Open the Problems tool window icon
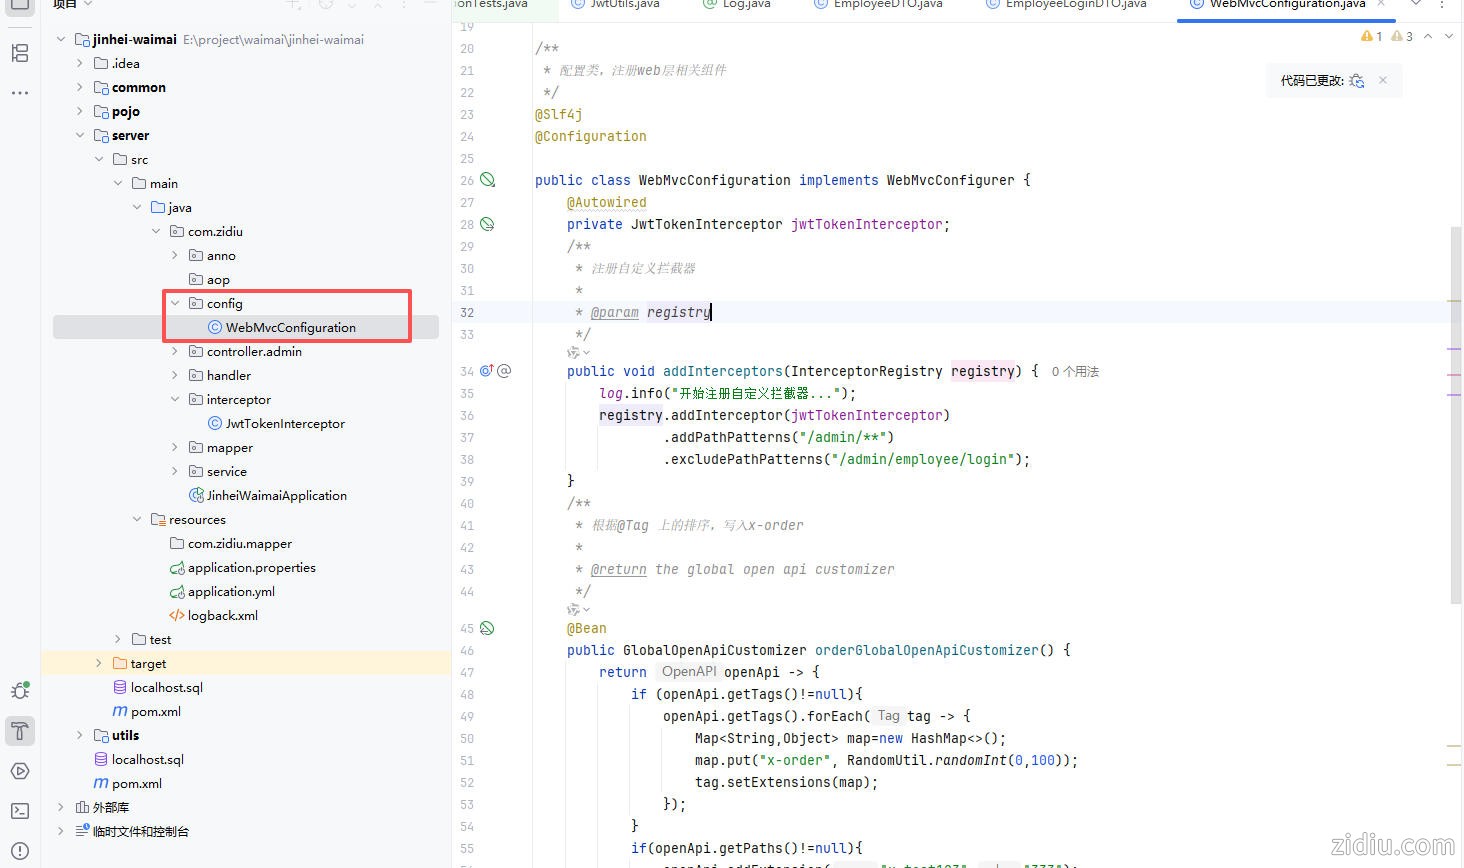Image resolution: width=1464 pixels, height=868 pixels. point(20,851)
